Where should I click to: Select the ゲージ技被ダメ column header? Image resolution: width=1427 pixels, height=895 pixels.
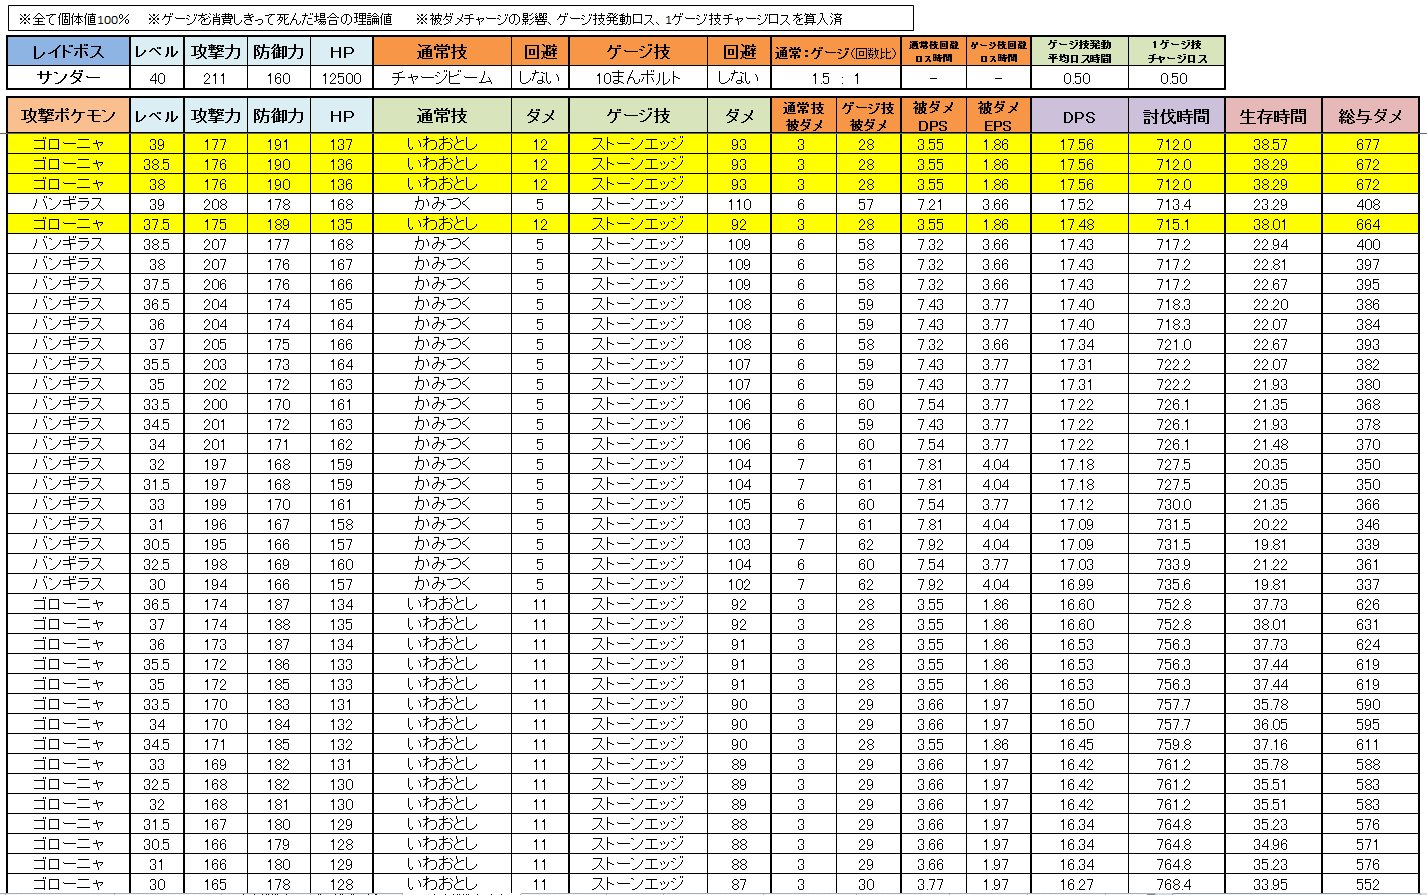coord(867,116)
